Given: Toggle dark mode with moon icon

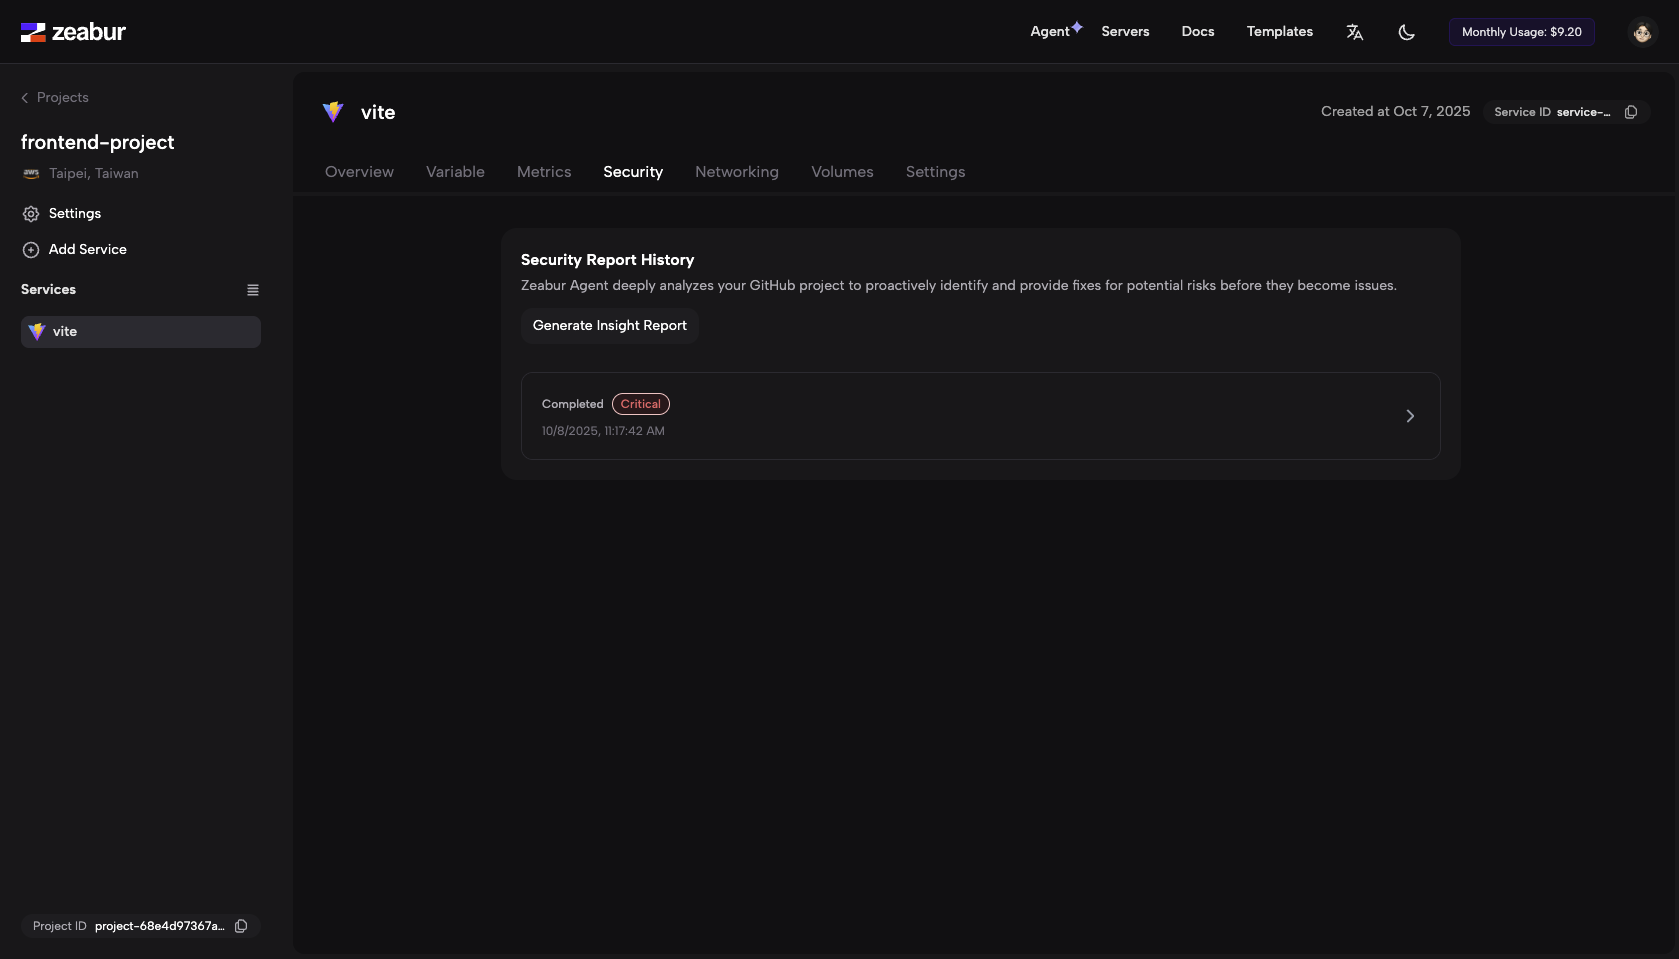Looking at the screenshot, I should (x=1406, y=32).
